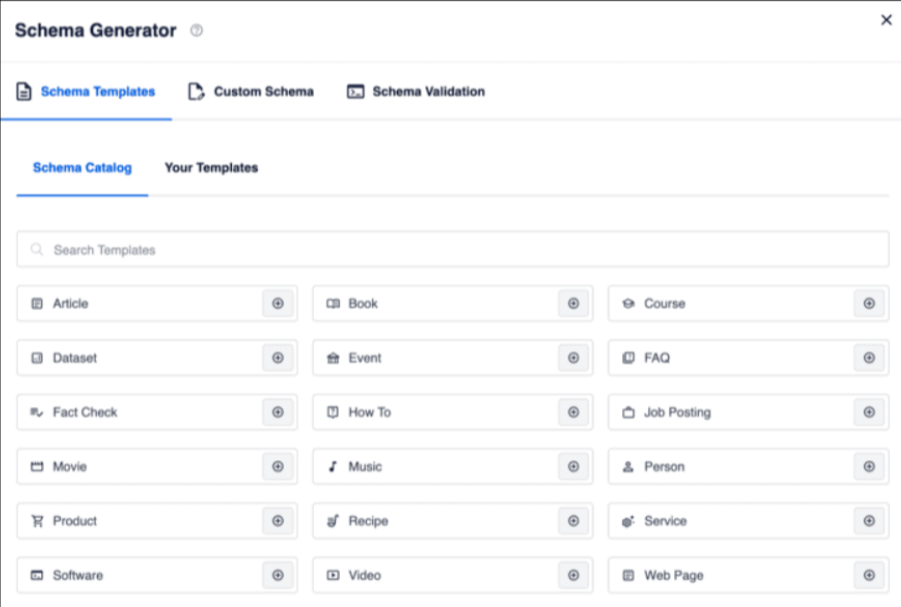
Task: Select the How To label text
Action: click(369, 412)
